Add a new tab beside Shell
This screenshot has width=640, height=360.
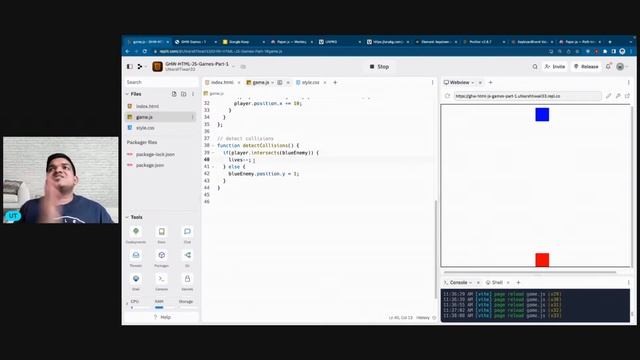click(518, 282)
